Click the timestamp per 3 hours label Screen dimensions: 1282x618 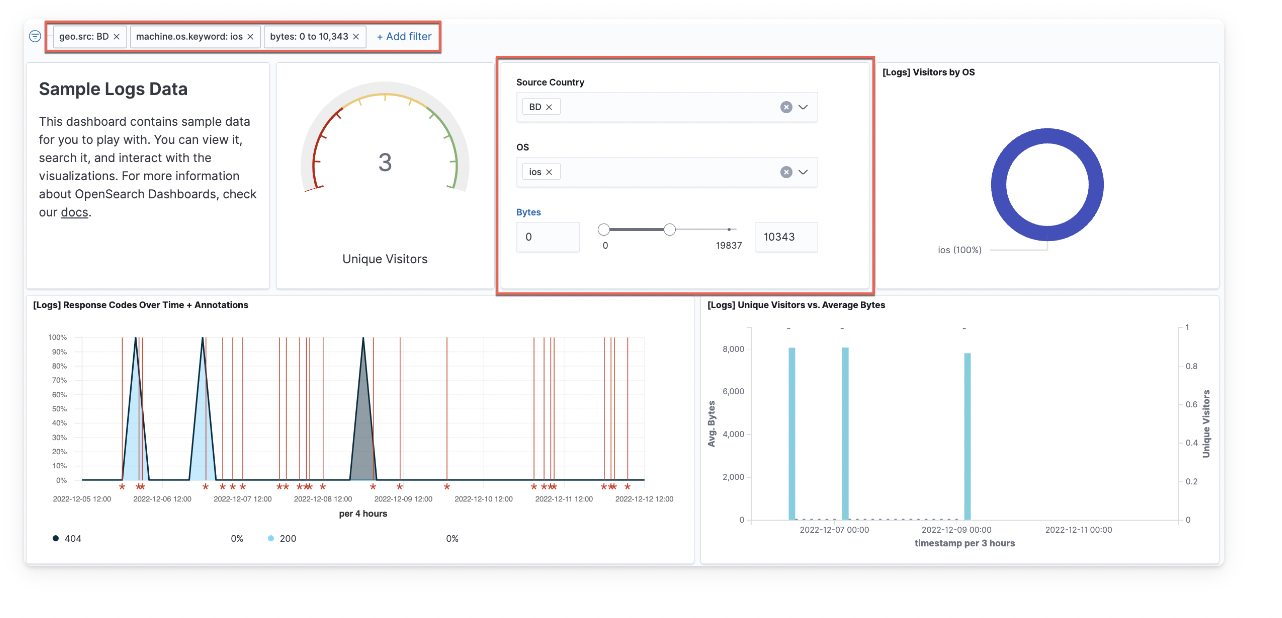point(965,544)
